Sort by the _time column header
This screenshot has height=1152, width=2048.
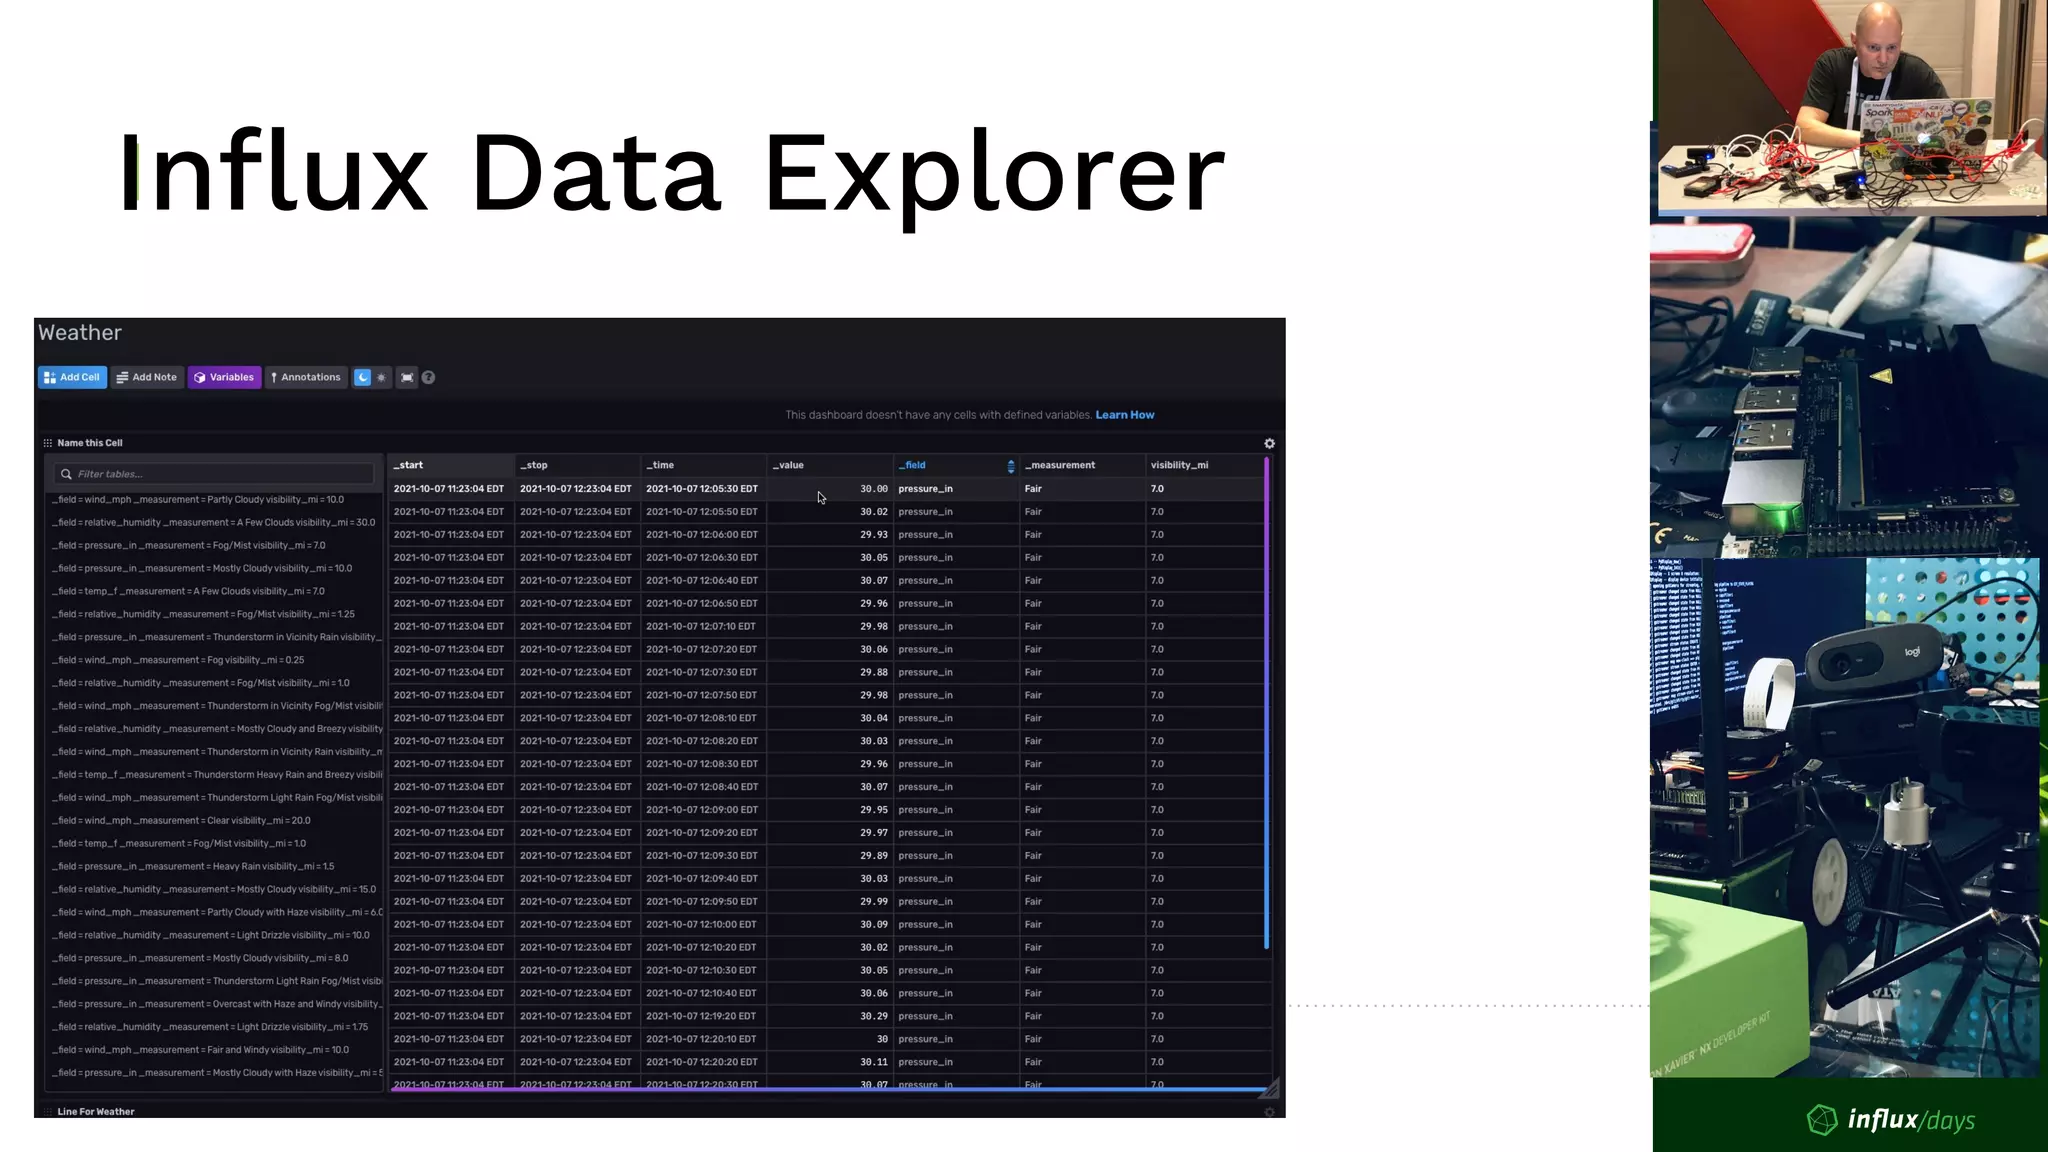coord(703,465)
